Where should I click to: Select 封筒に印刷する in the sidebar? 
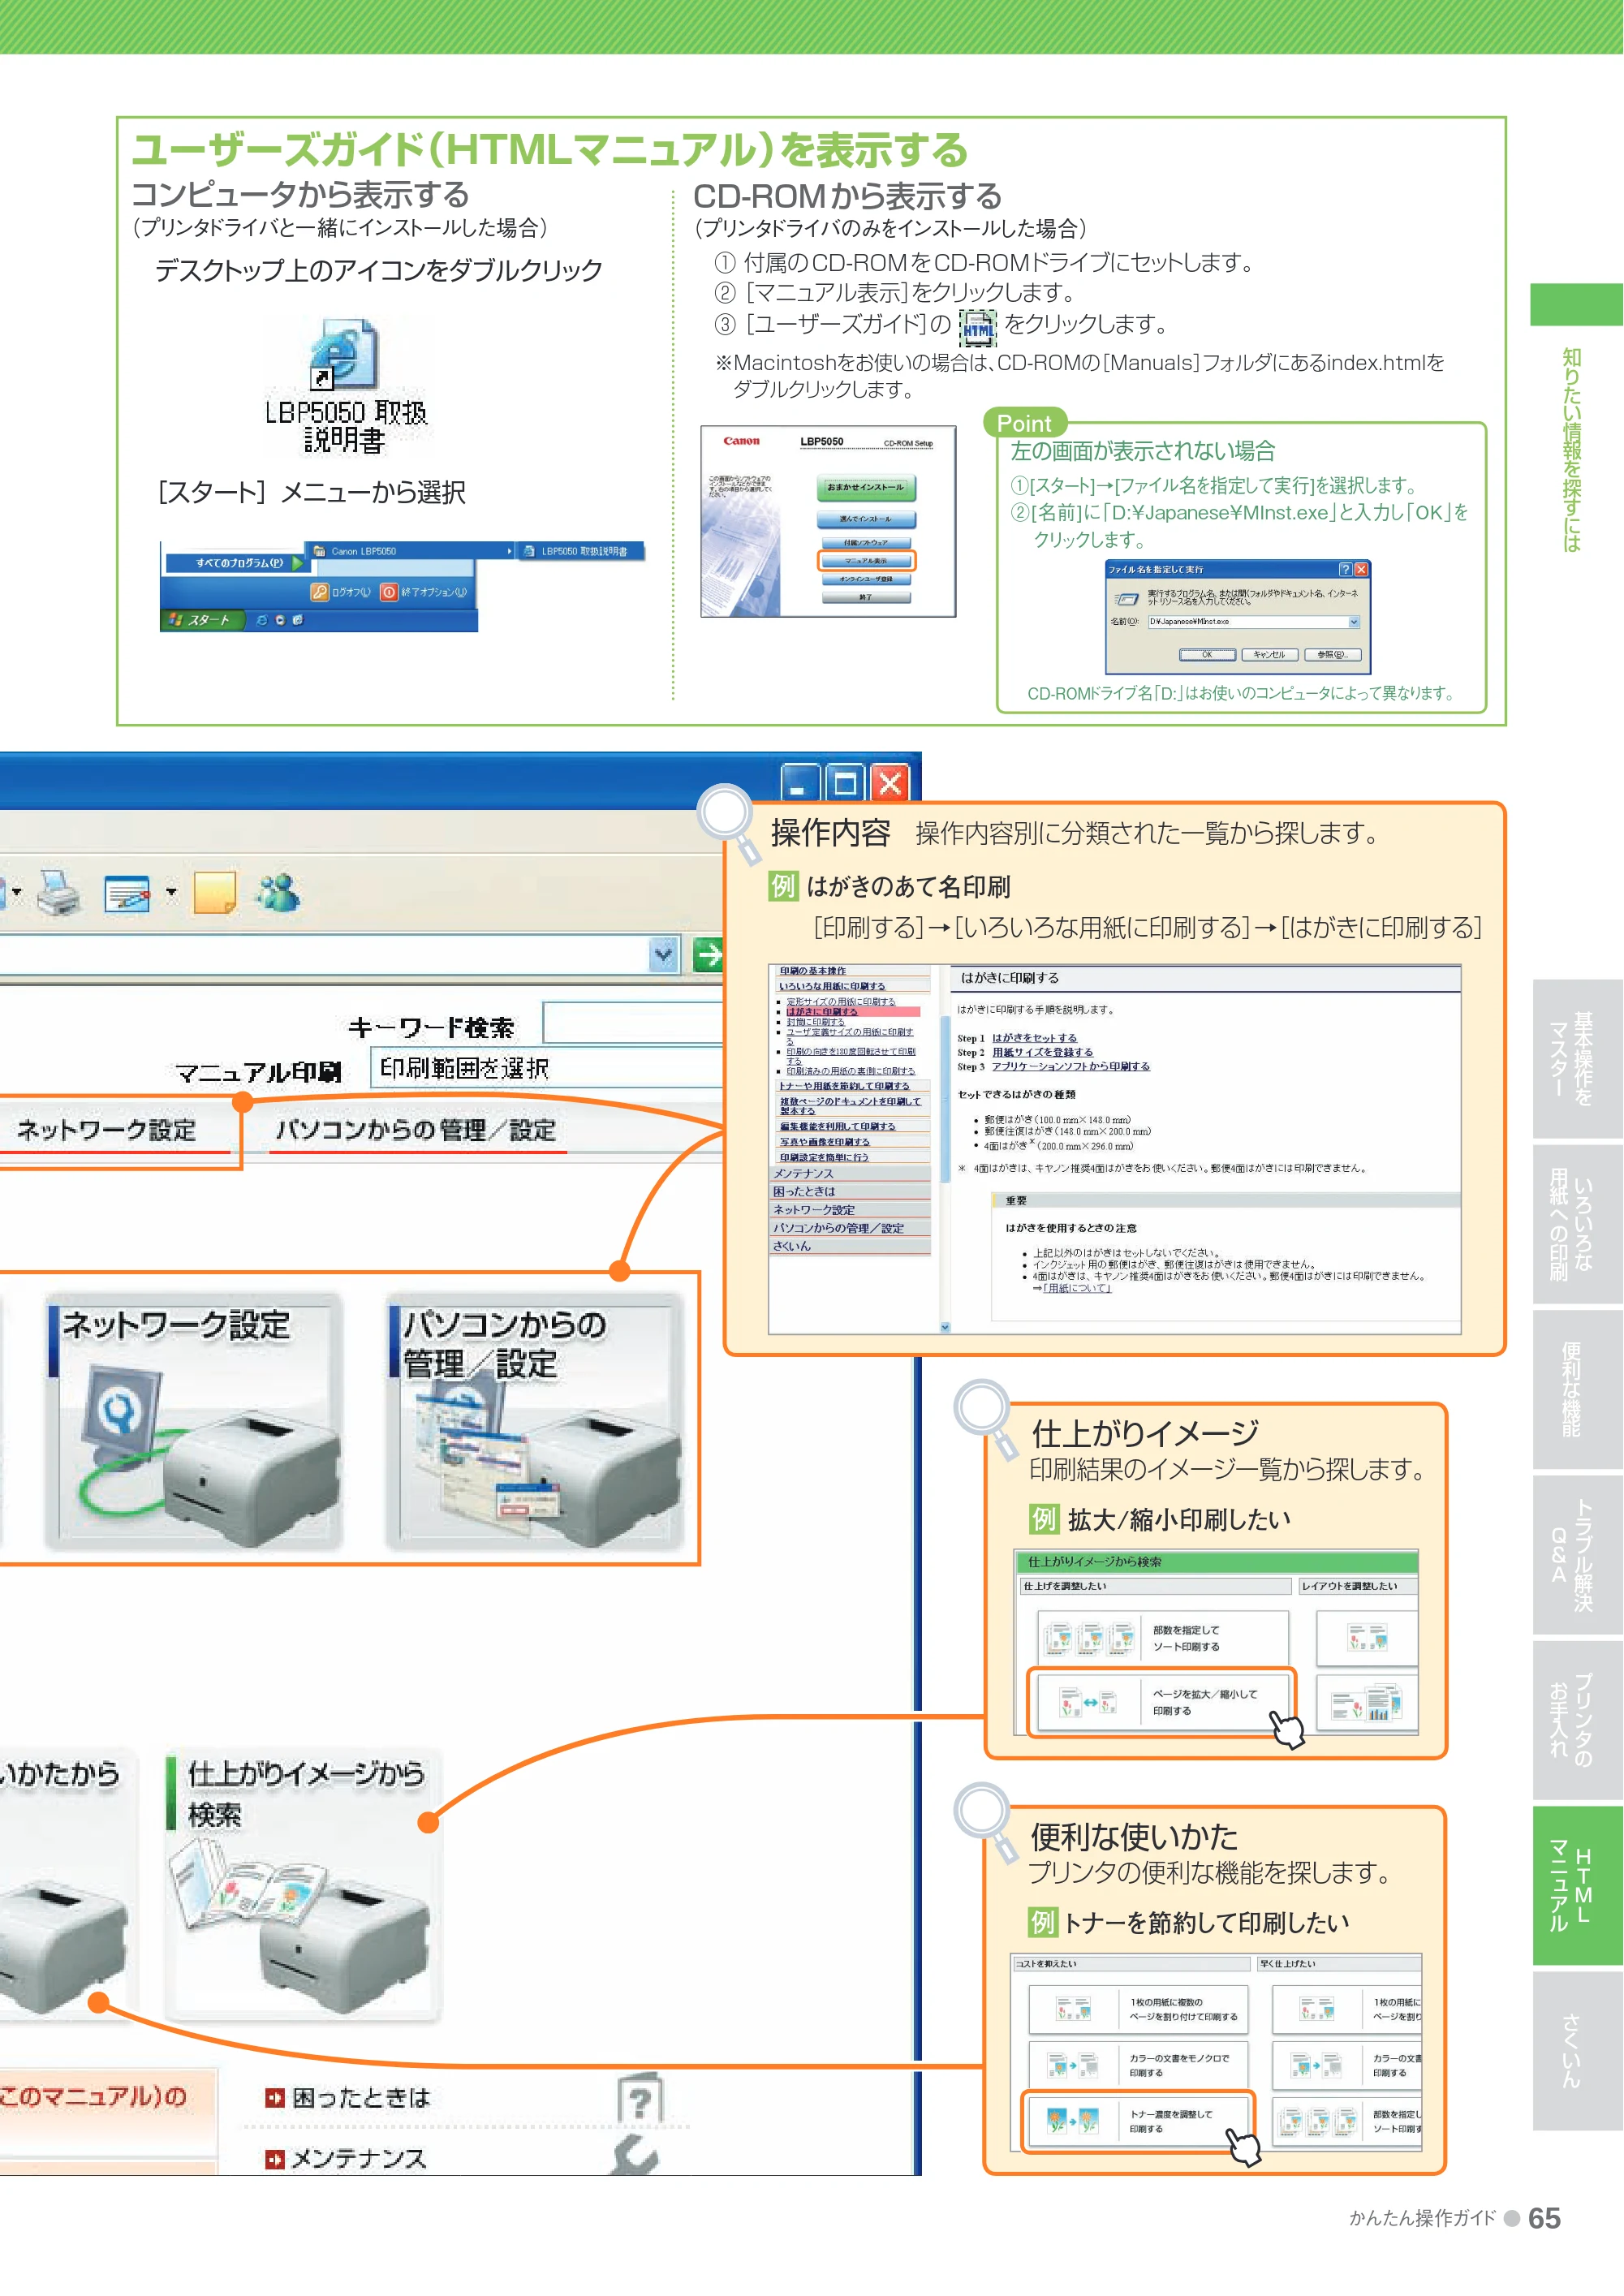click(x=815, y=1022)
